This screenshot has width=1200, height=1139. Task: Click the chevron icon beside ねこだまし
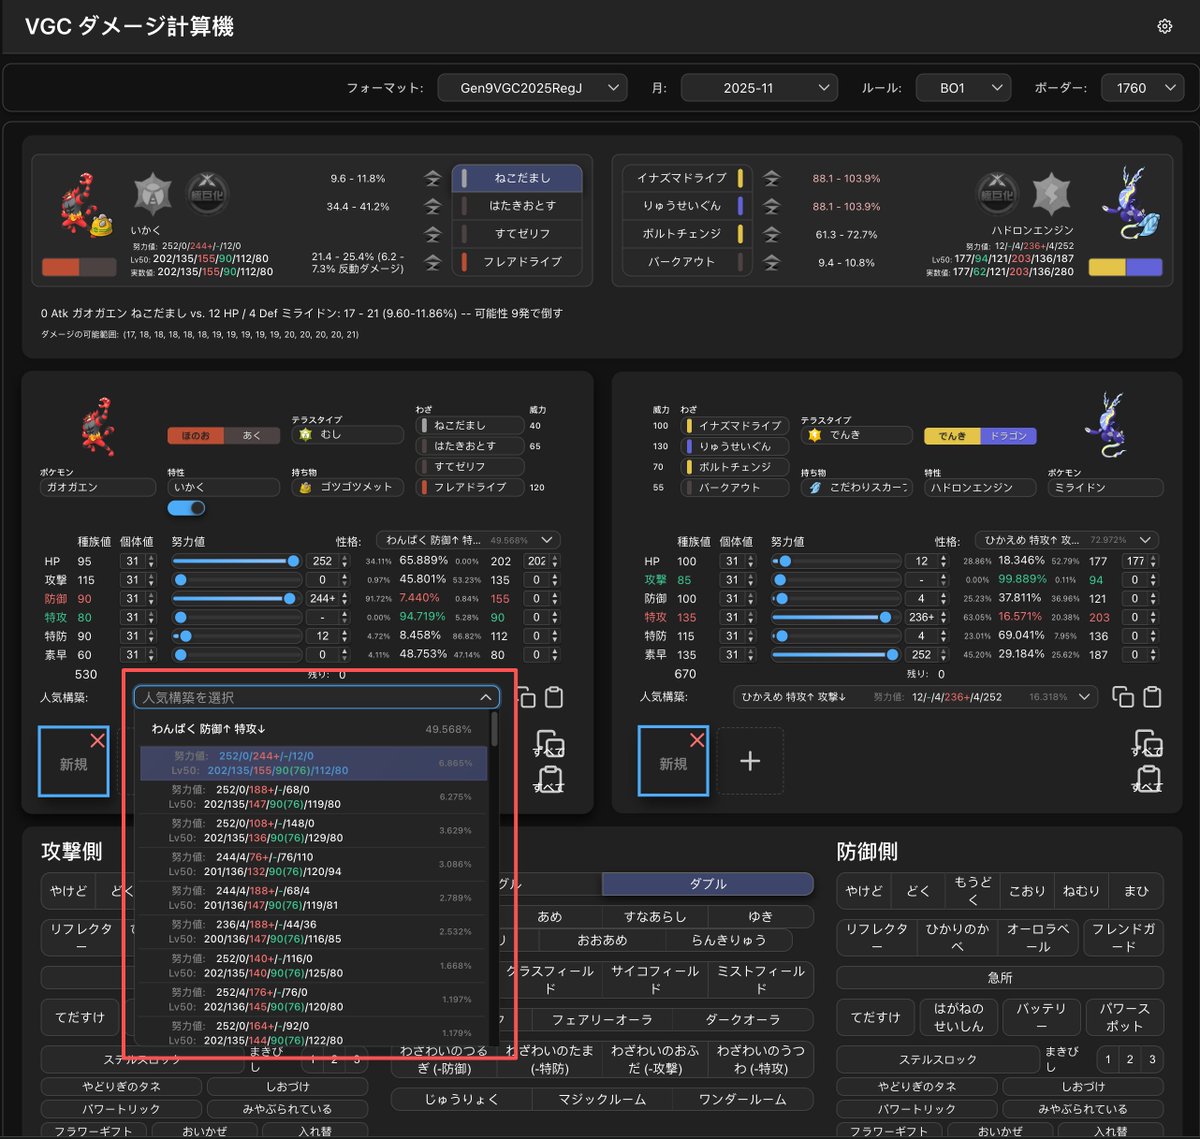(x=432, y=178)
